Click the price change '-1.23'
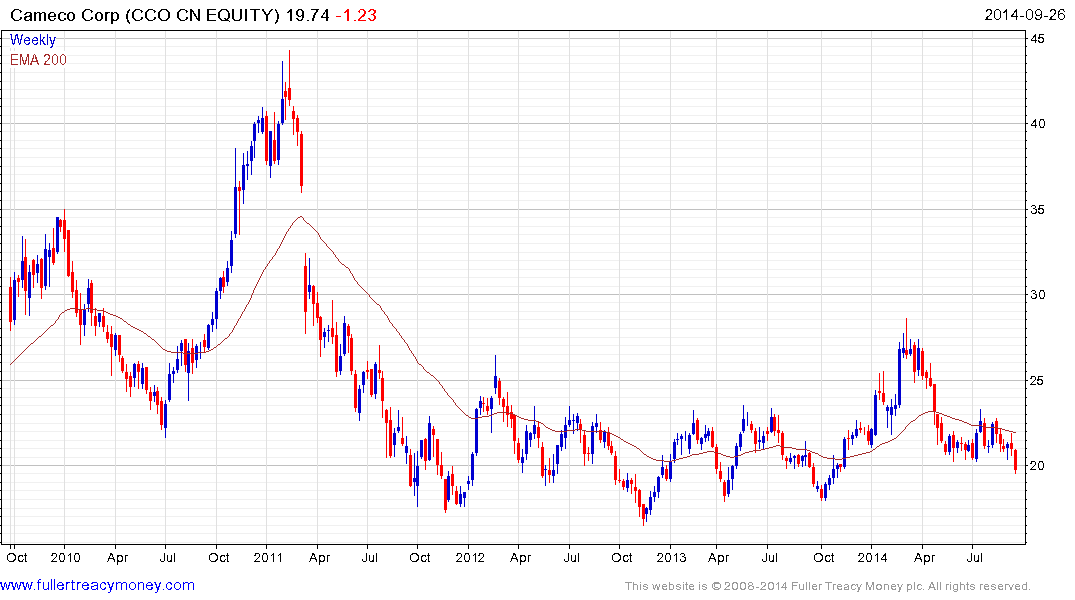The width and height of the screenshot is (1075, 600). 357,15
